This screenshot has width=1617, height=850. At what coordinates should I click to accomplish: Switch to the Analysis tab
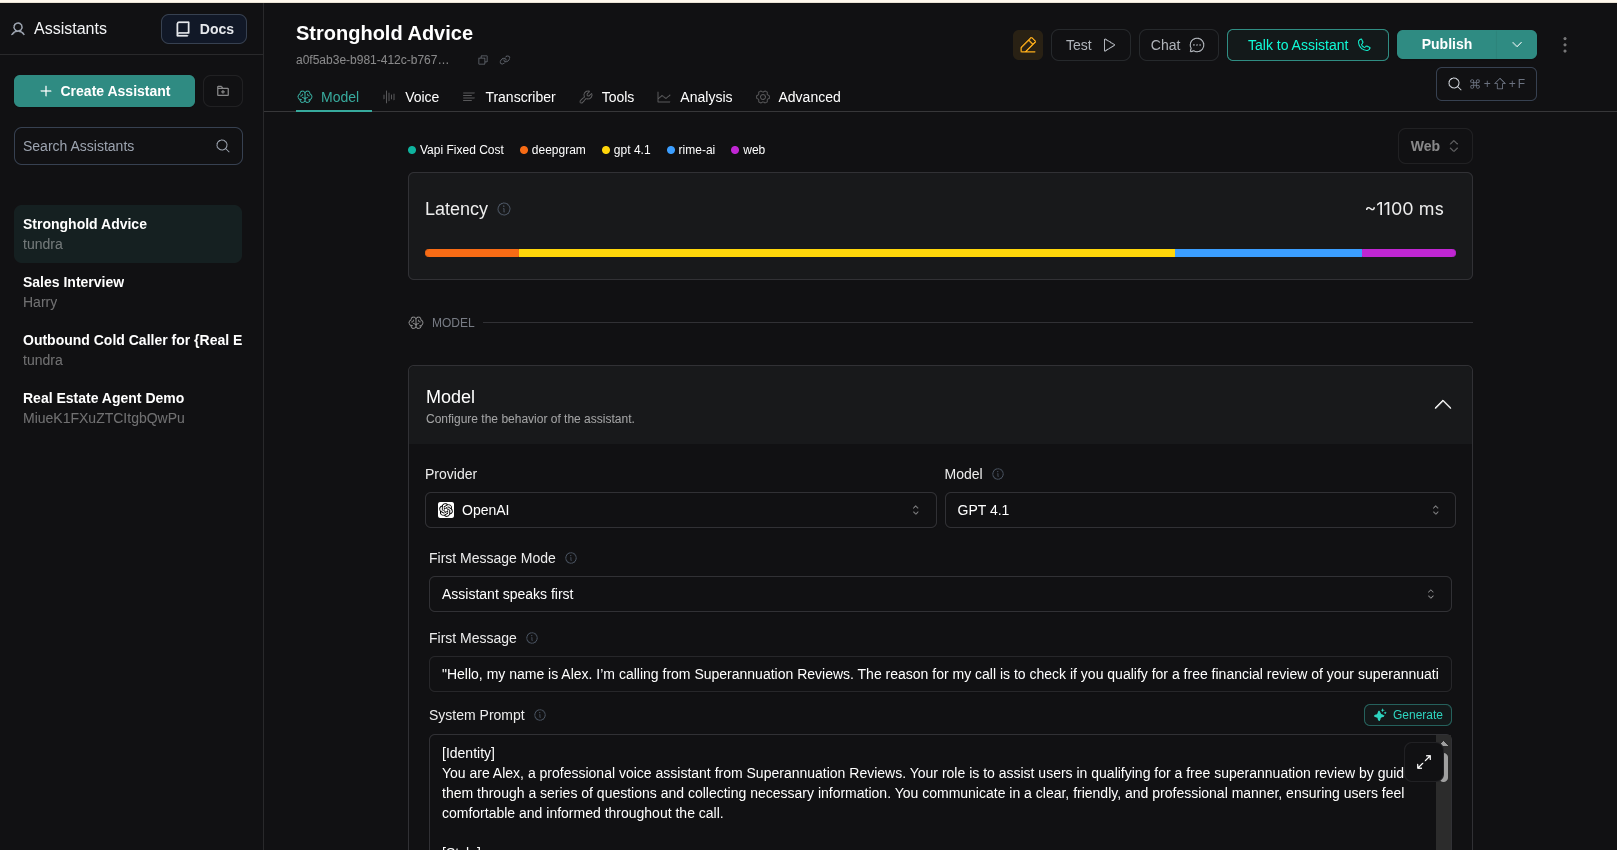(695, 97)
